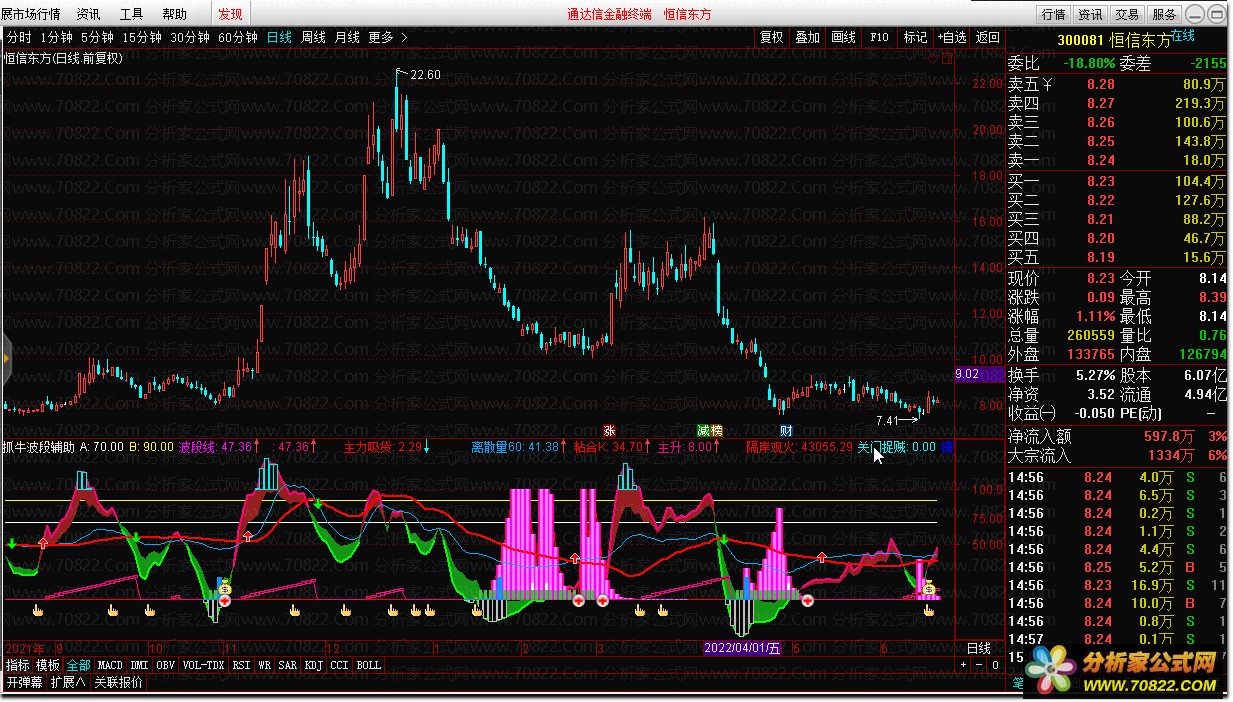Open the 画线 drawing tools
This screenshot has width=1233, height=702.
tap(843, 37)
